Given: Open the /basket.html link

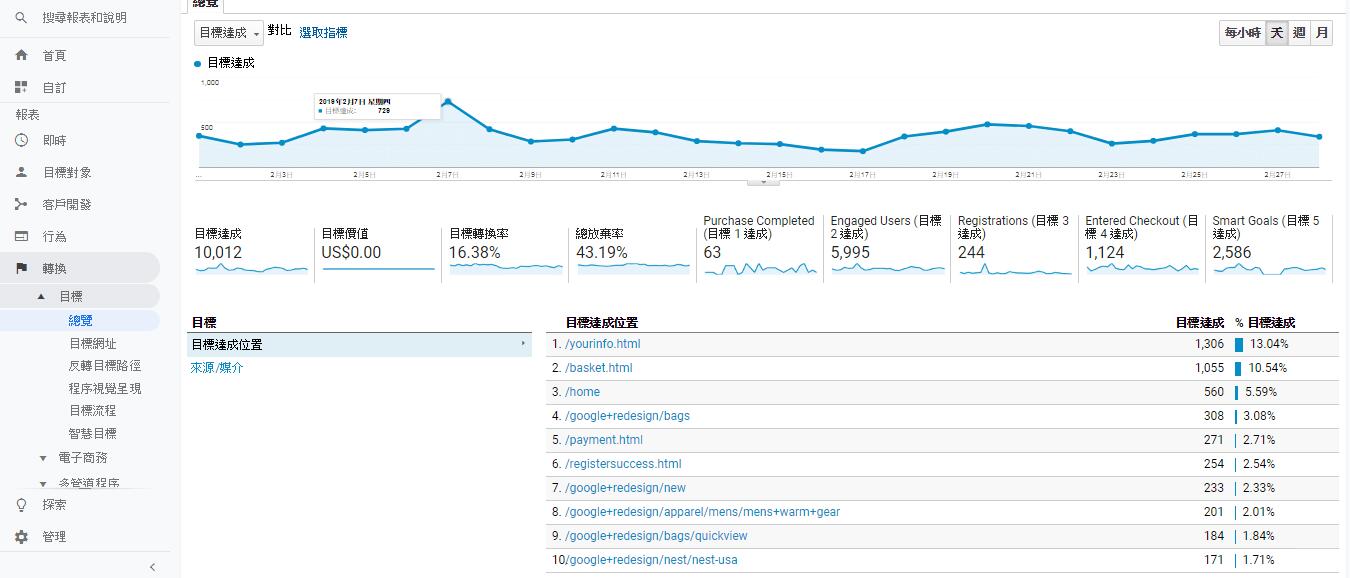Looking at the screenshot, I should [x=598, y=368].
